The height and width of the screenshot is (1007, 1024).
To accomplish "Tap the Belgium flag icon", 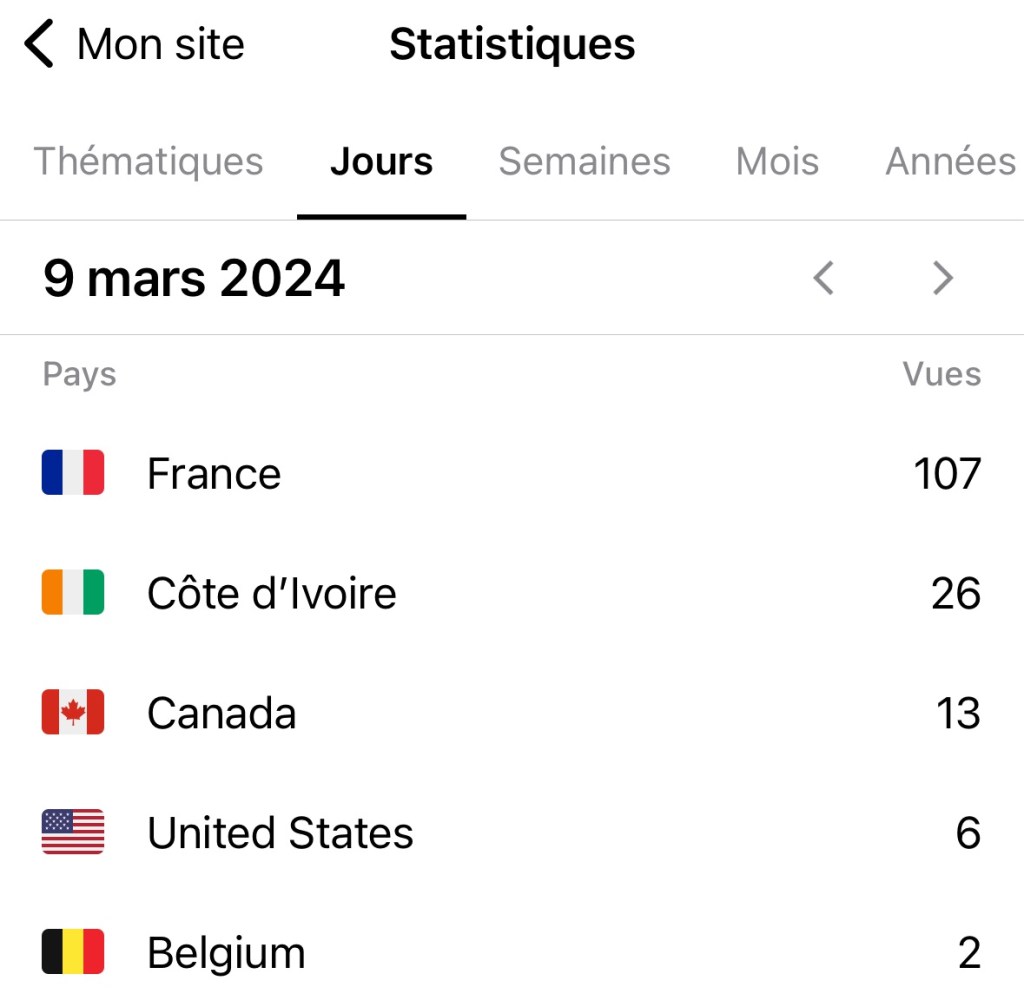I will (x=73, y=952).
